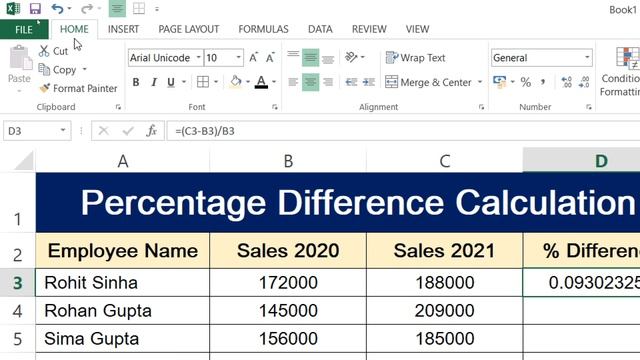Click the Name Box showing D3
The height and width of the screenshot is (360, 640).
(x=37, y=131)
